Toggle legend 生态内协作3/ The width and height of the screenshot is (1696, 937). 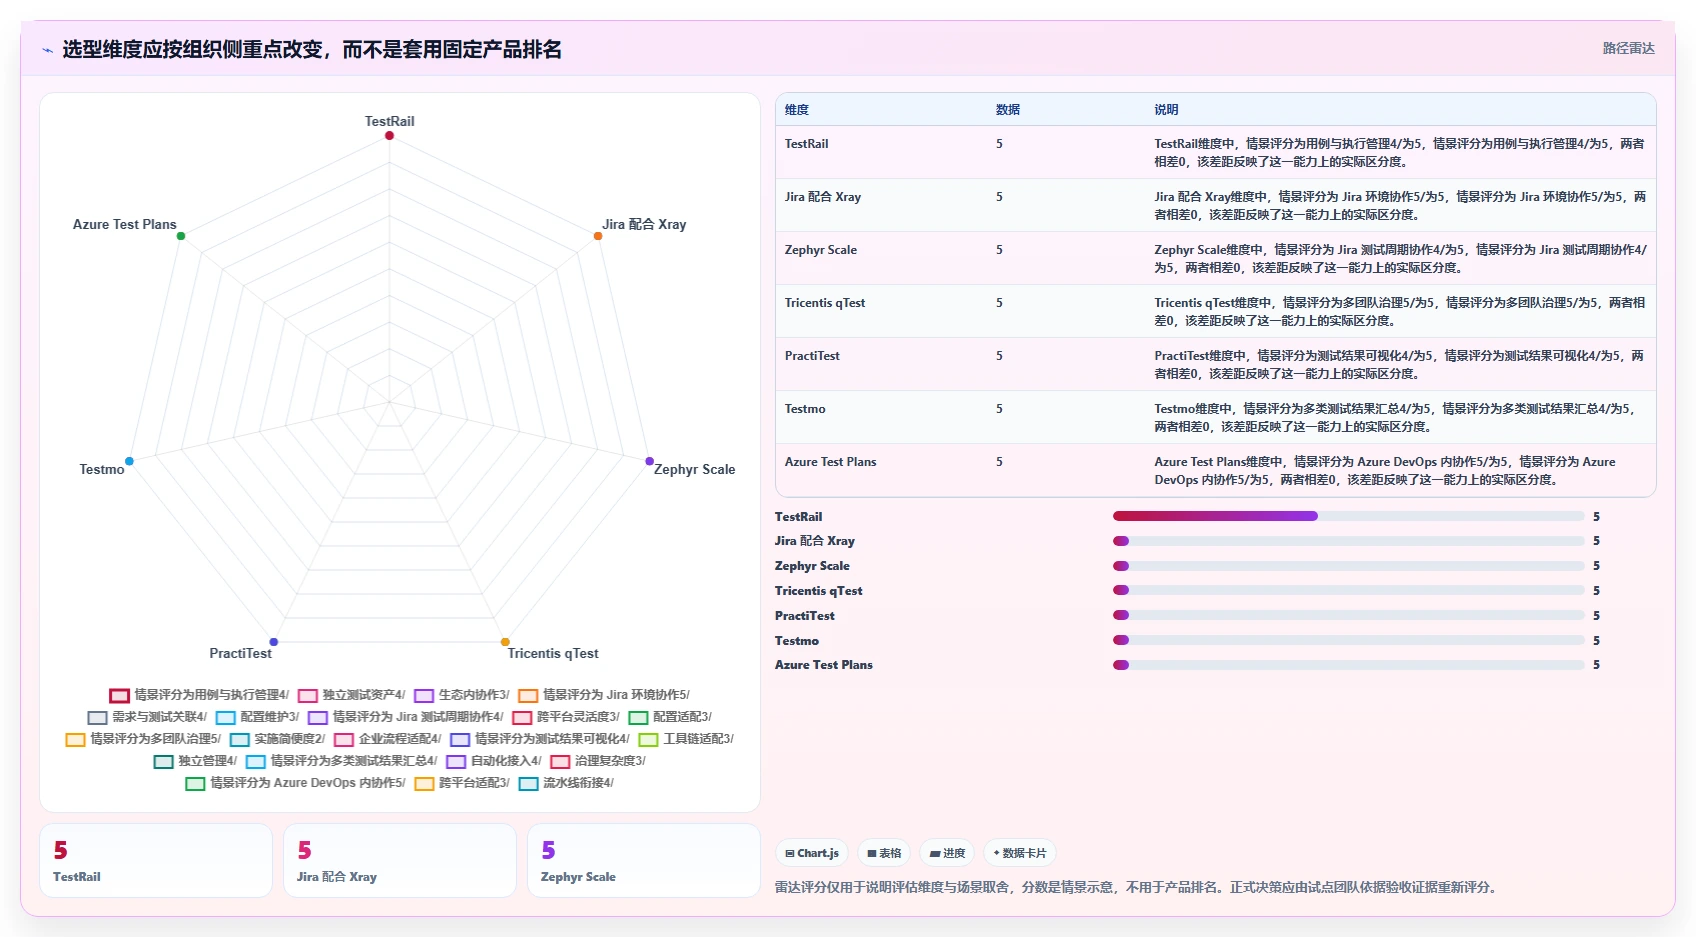click(461, 695)
